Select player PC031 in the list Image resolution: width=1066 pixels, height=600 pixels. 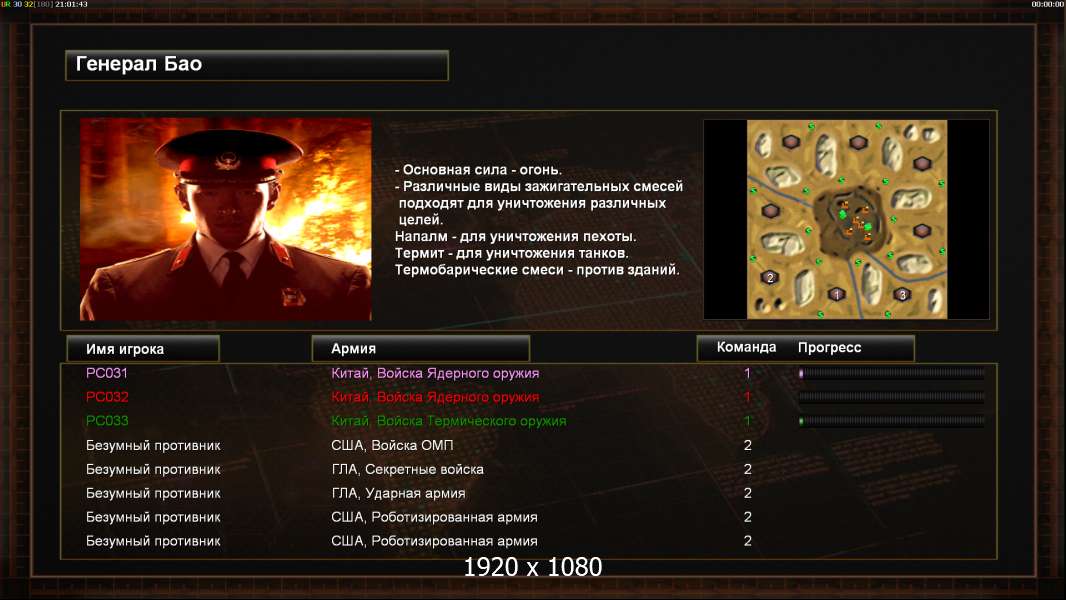point(107,373)
